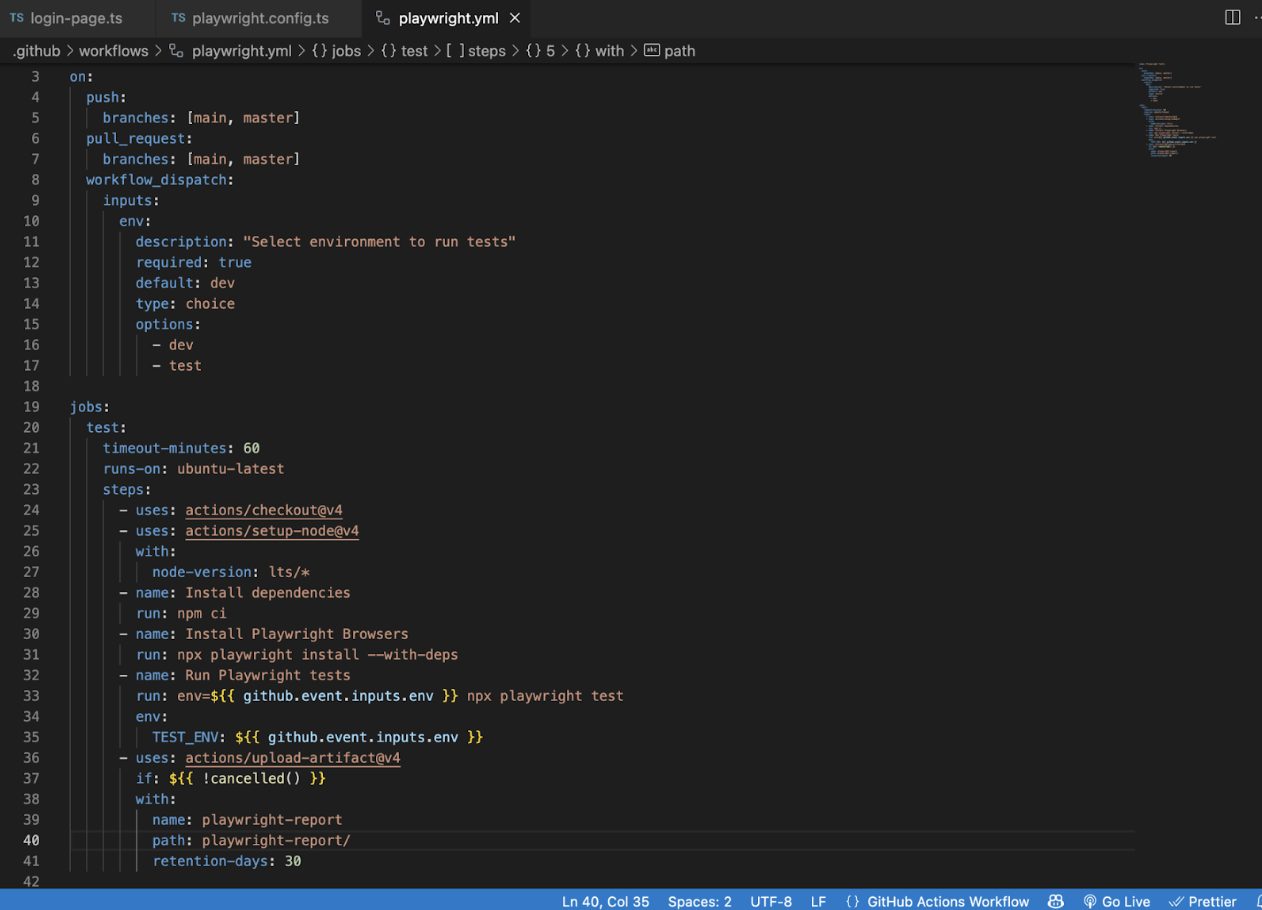
Task: Click the notifications bell in status bar
Action: [1257, 901]
